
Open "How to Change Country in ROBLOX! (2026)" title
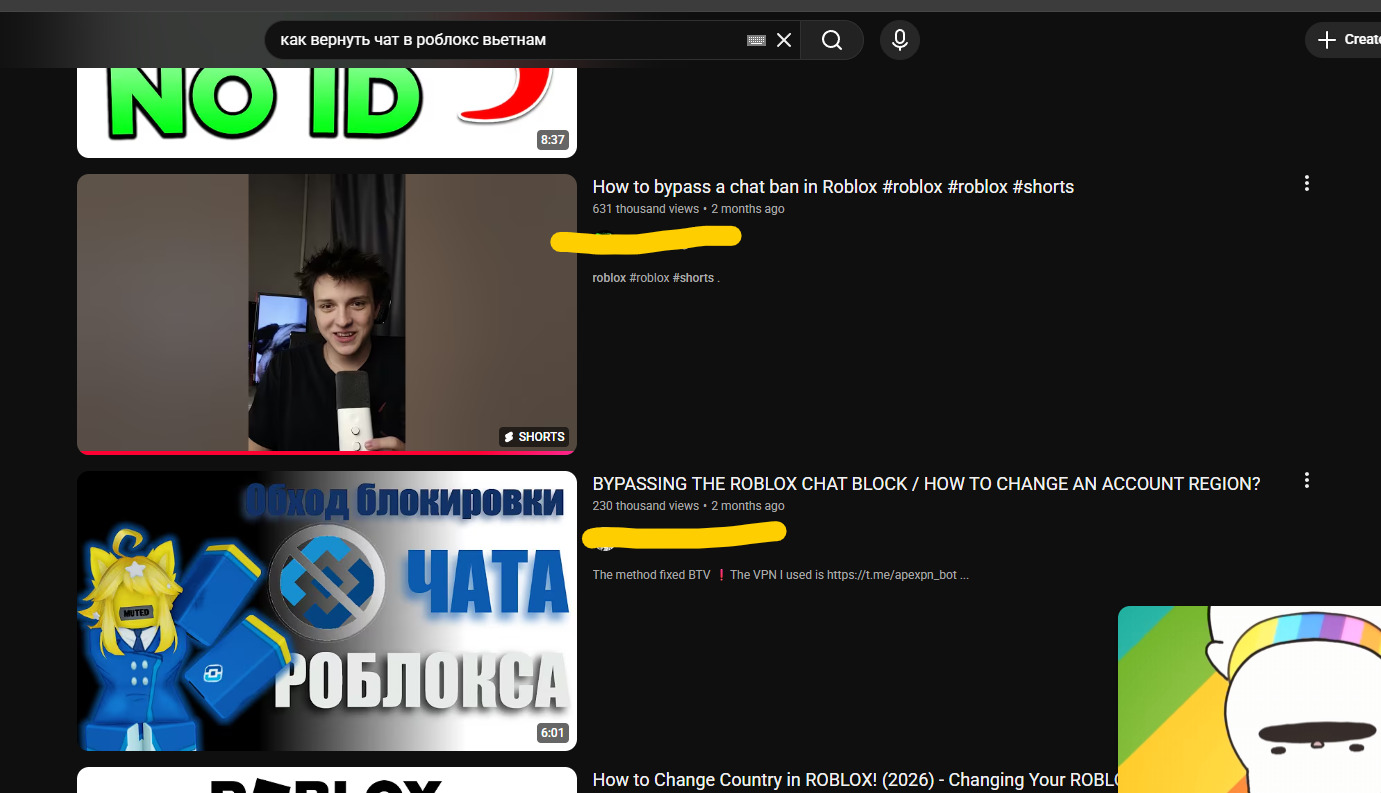855,780
